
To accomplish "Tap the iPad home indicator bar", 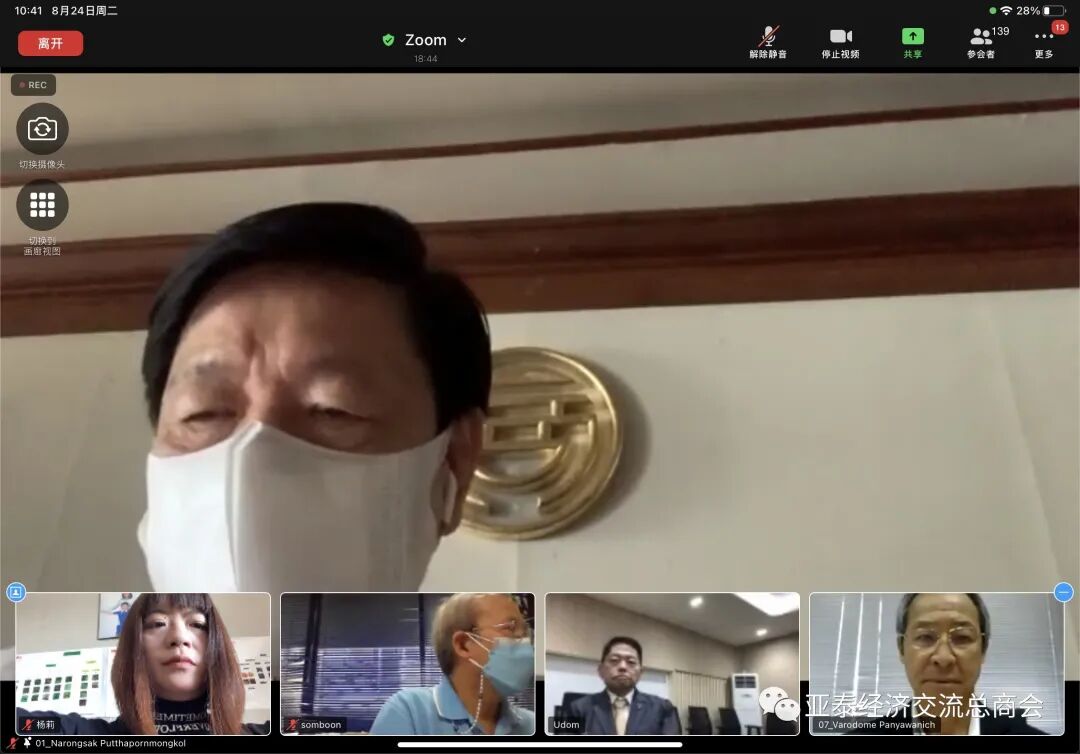I will click(x=540, y=744).
